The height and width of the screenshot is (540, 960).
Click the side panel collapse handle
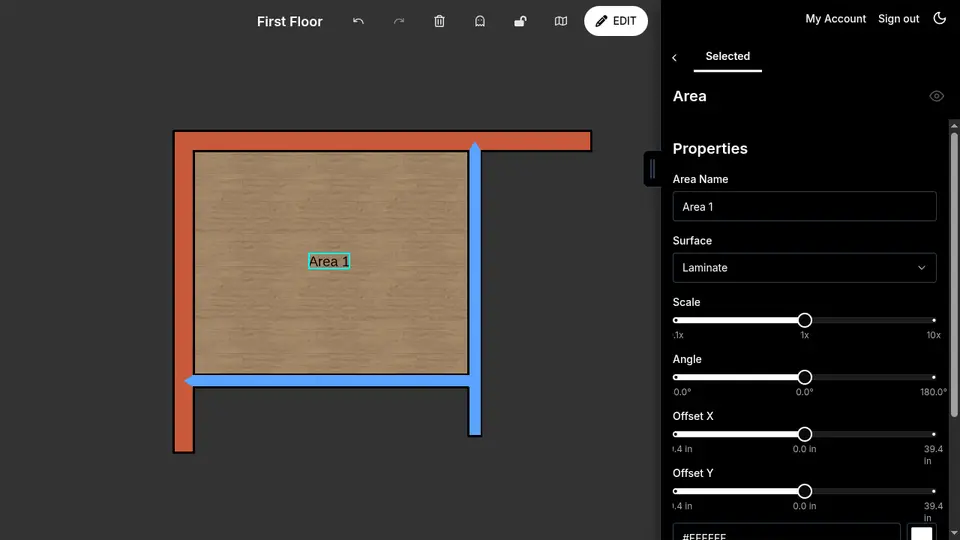[x=652, y=168]
